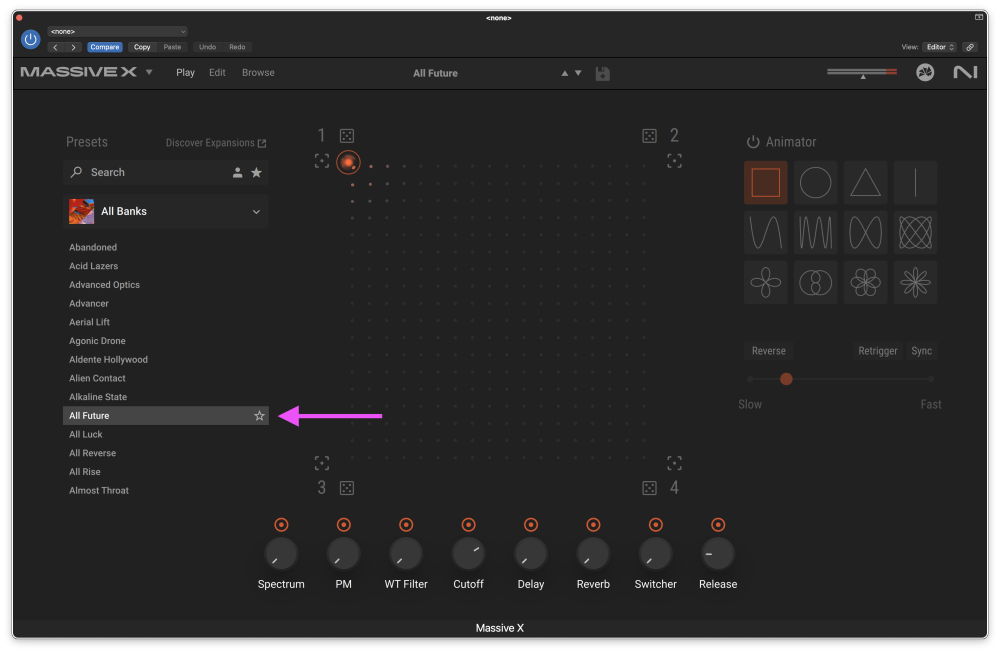
Task: Select the circle animator shape
Action: (x=815, y=182)
